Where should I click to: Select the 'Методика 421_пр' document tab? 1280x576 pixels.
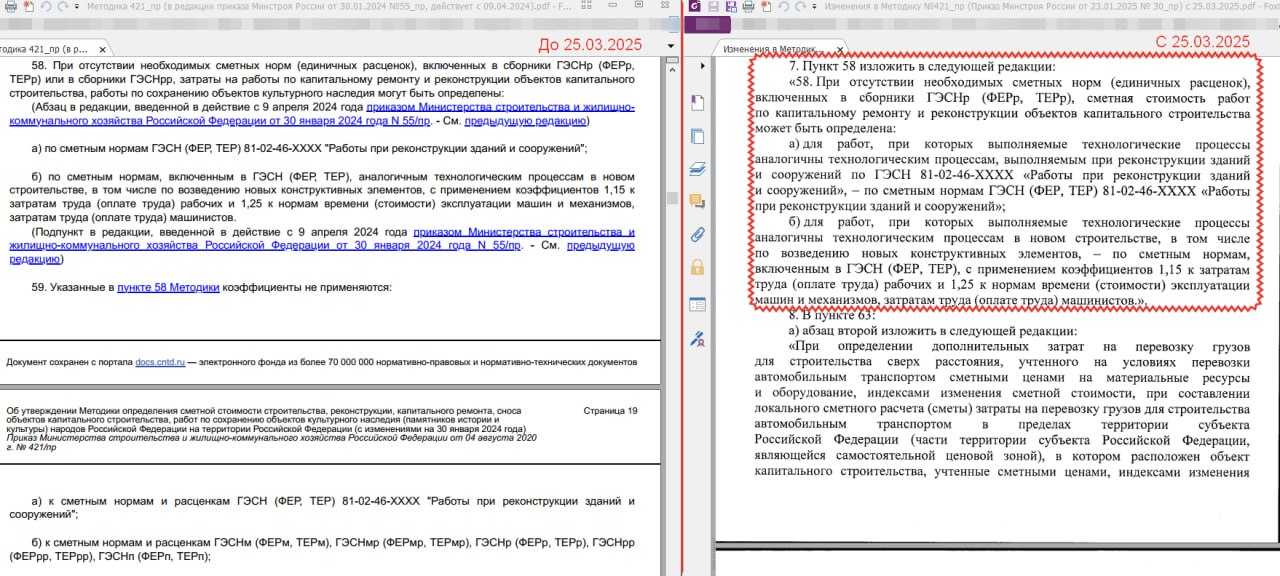coord(48,48)
